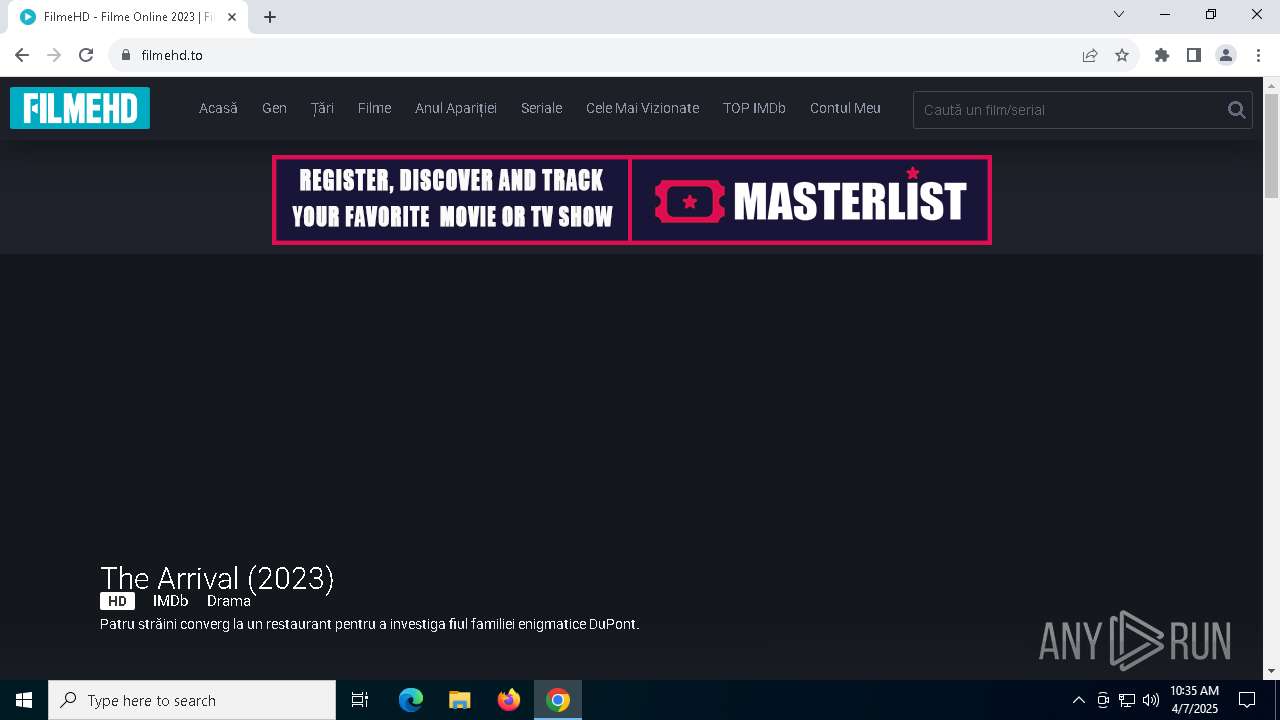Click the HD quality badge
Screen dimensions: 1280x720
click(117, 601)
